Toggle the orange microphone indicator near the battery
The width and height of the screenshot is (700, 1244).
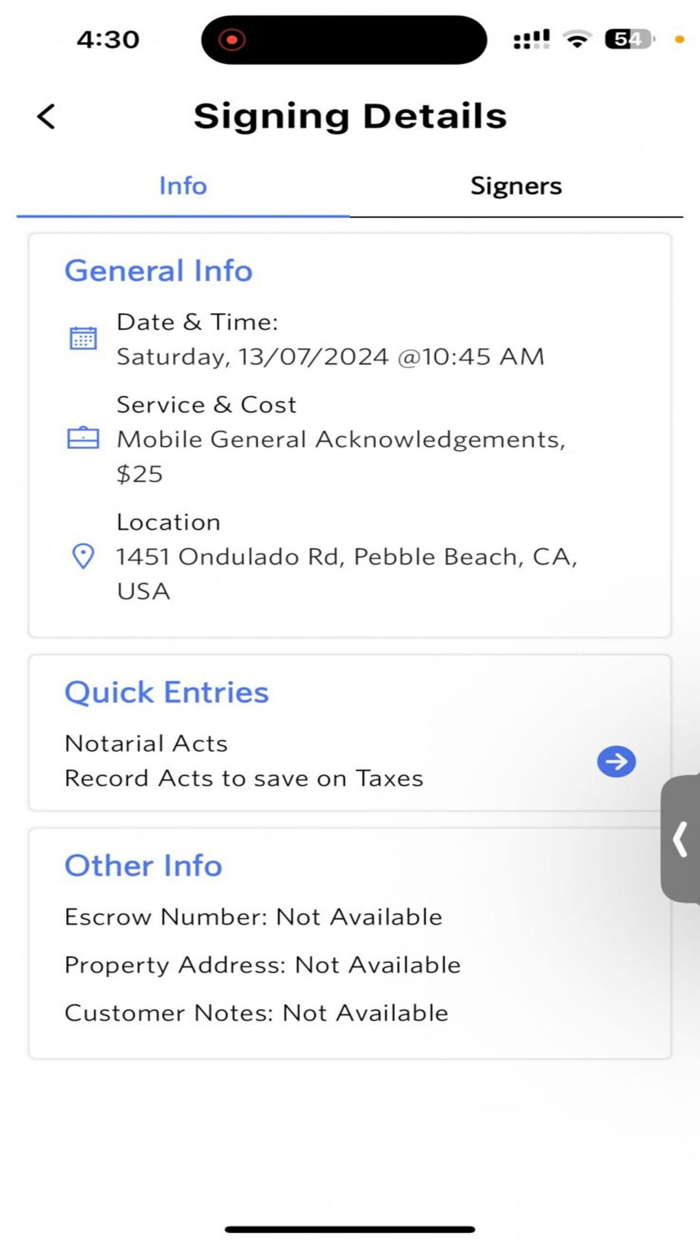pos(679,40)
